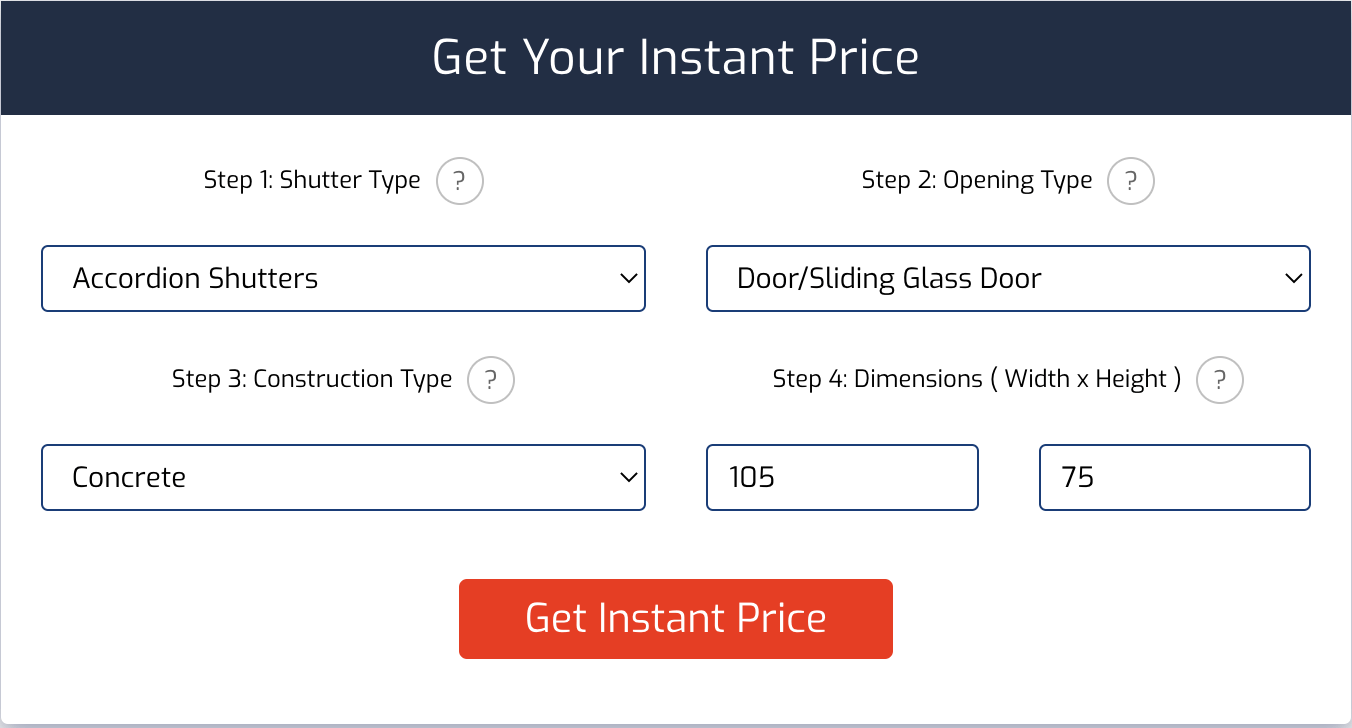
Task: Click the help icon for Shutter Type
Action: 460,181
